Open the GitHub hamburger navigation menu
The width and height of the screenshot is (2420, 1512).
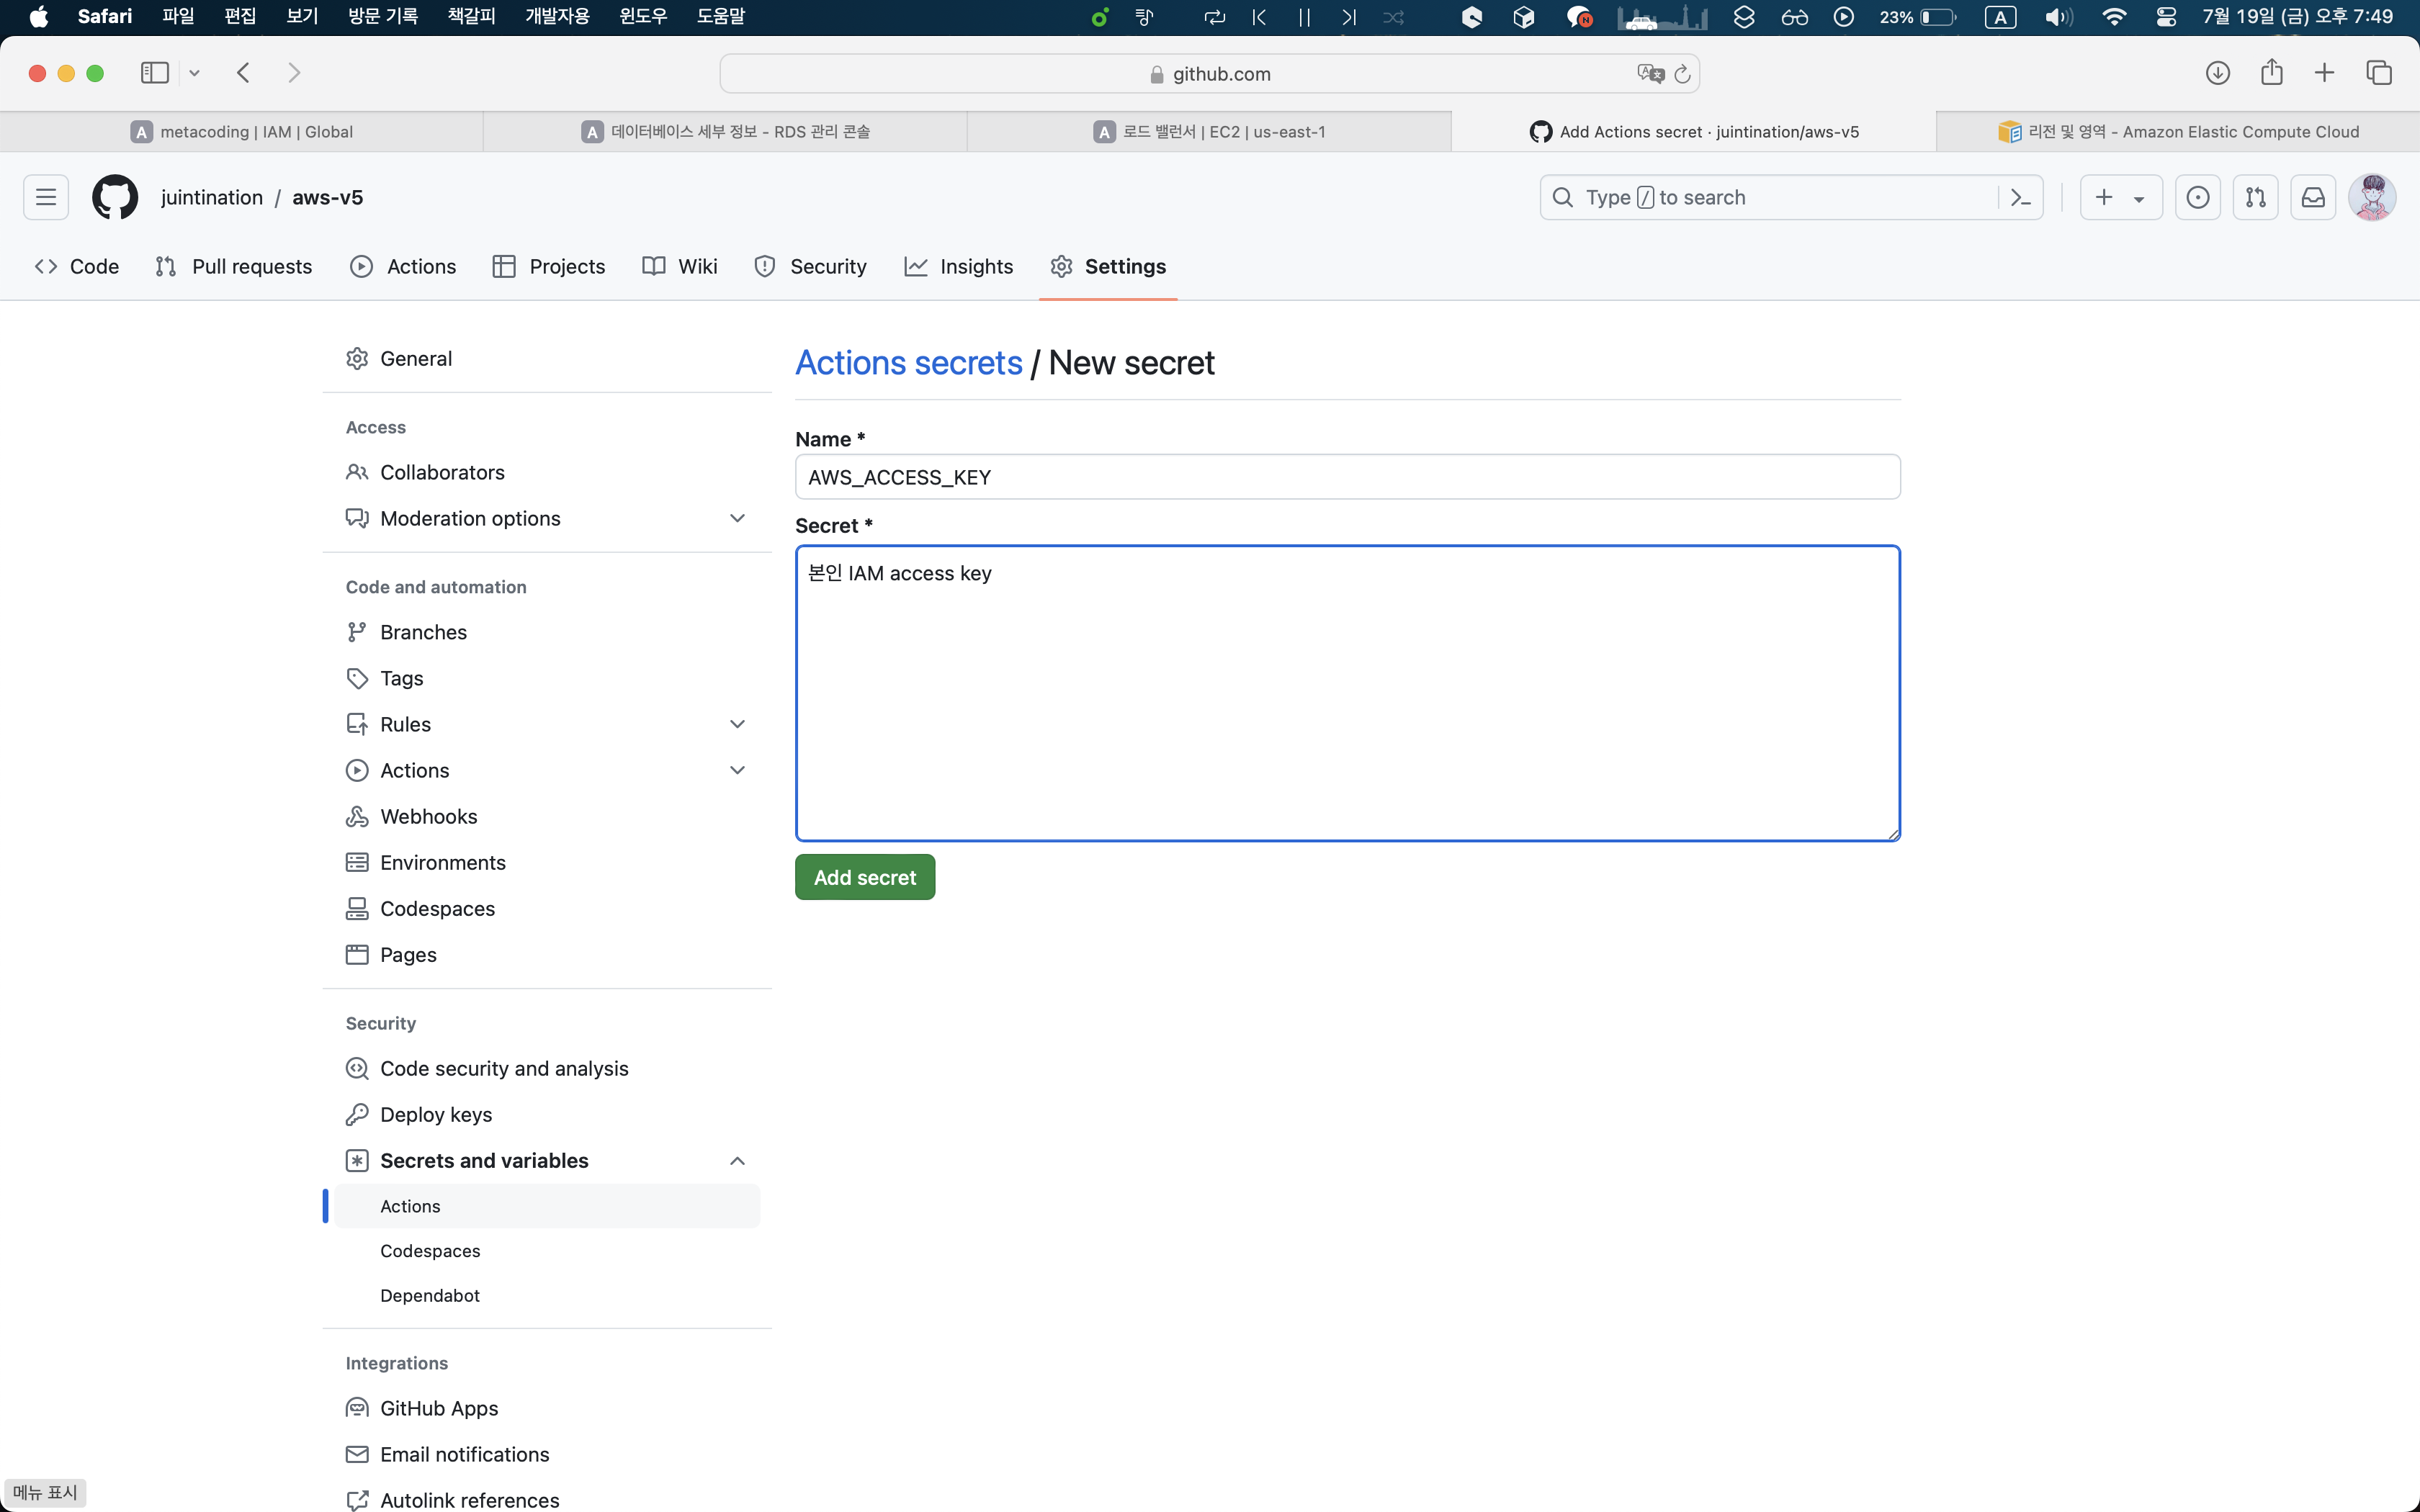[x=46, y=197]
